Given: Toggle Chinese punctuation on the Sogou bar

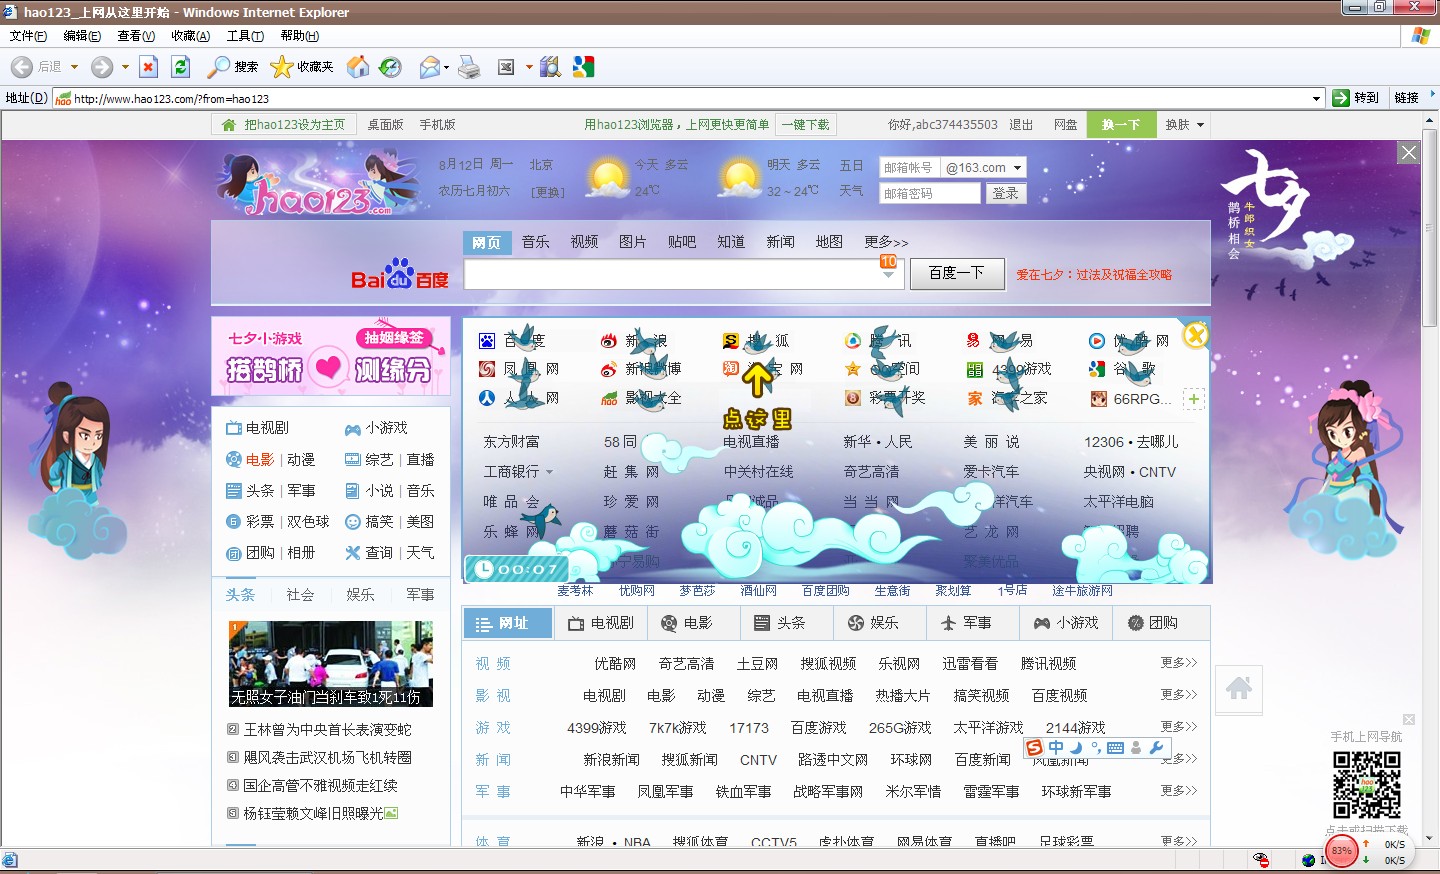Looking at the screenshot, I should (1096, 748).
